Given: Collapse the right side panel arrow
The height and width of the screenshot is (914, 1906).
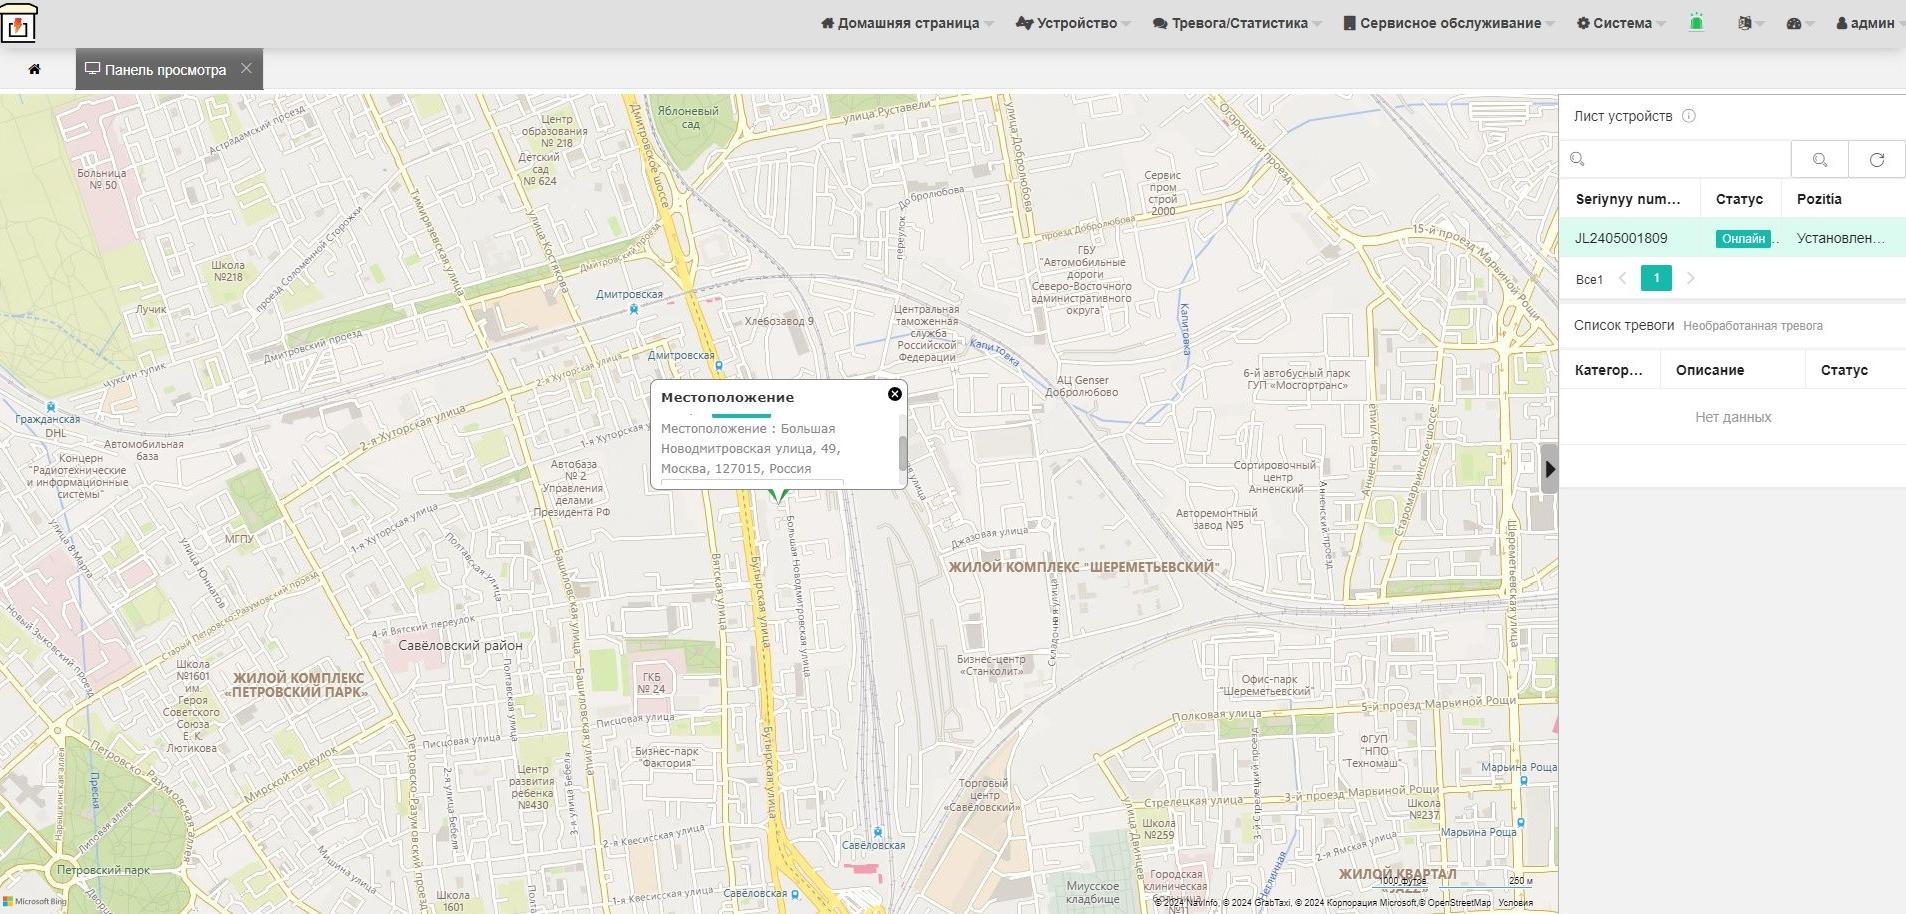Looking at the screenshot, I should pos(1549,468).
